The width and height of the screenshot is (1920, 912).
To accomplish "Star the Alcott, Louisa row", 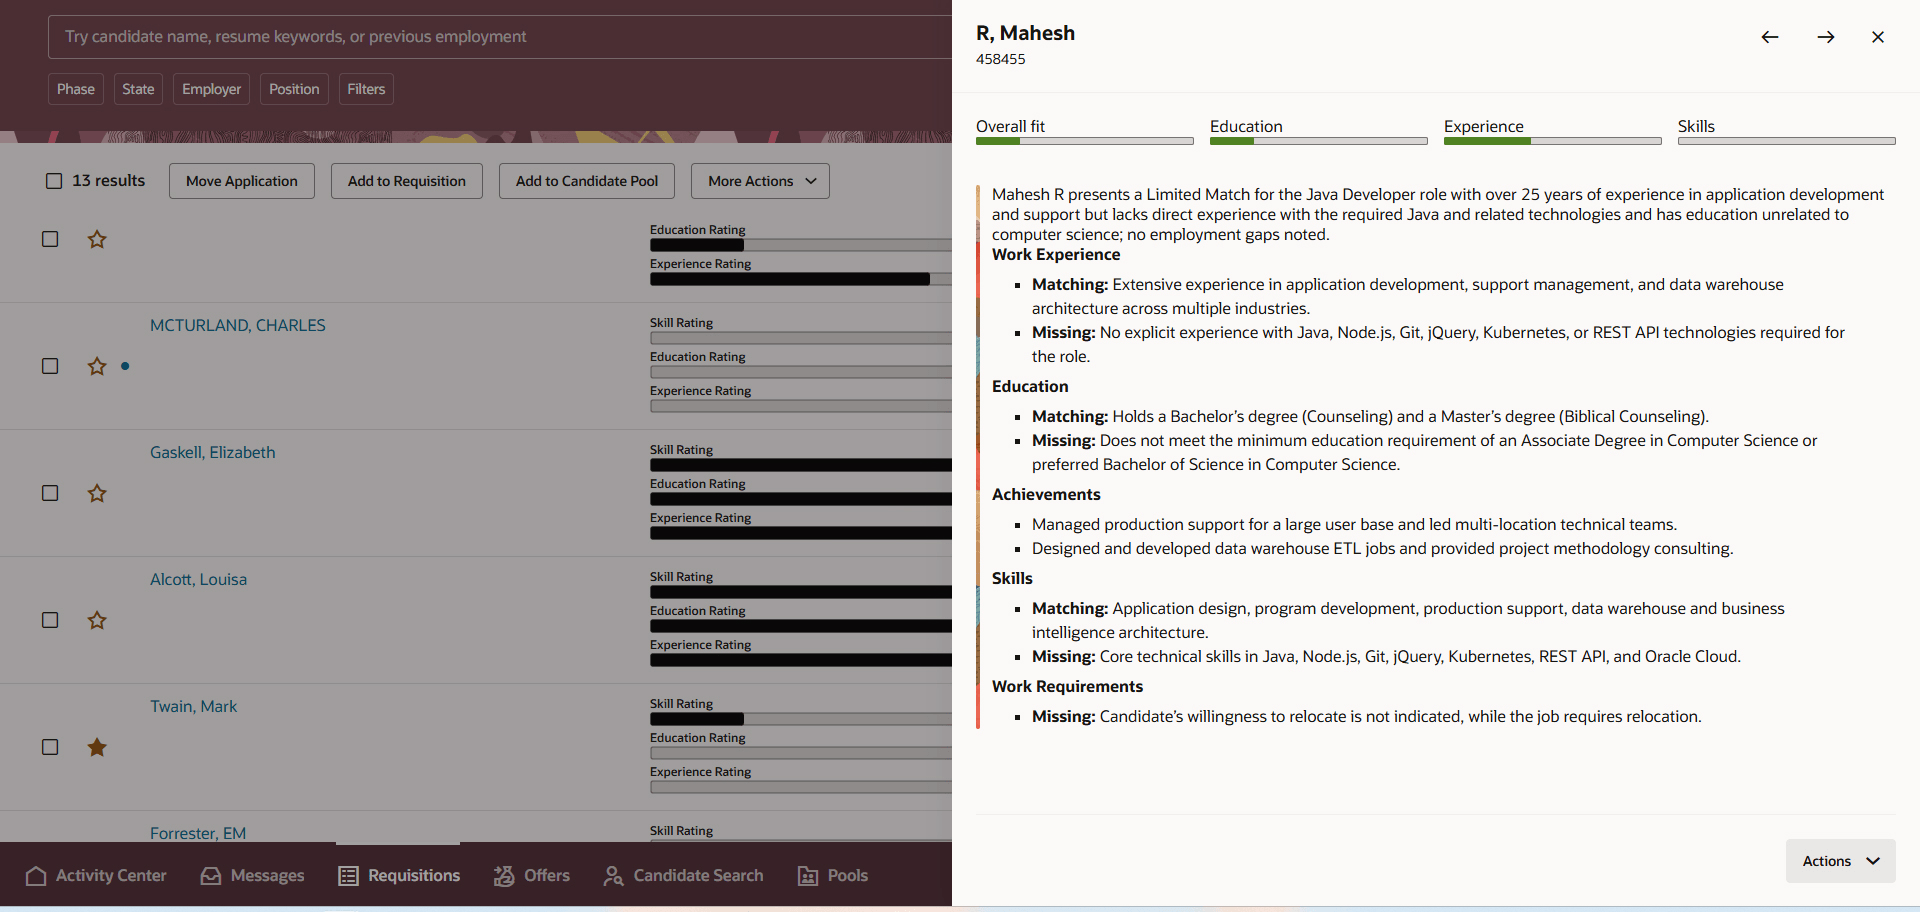I will pyautogui.click(x=97, y=620).
